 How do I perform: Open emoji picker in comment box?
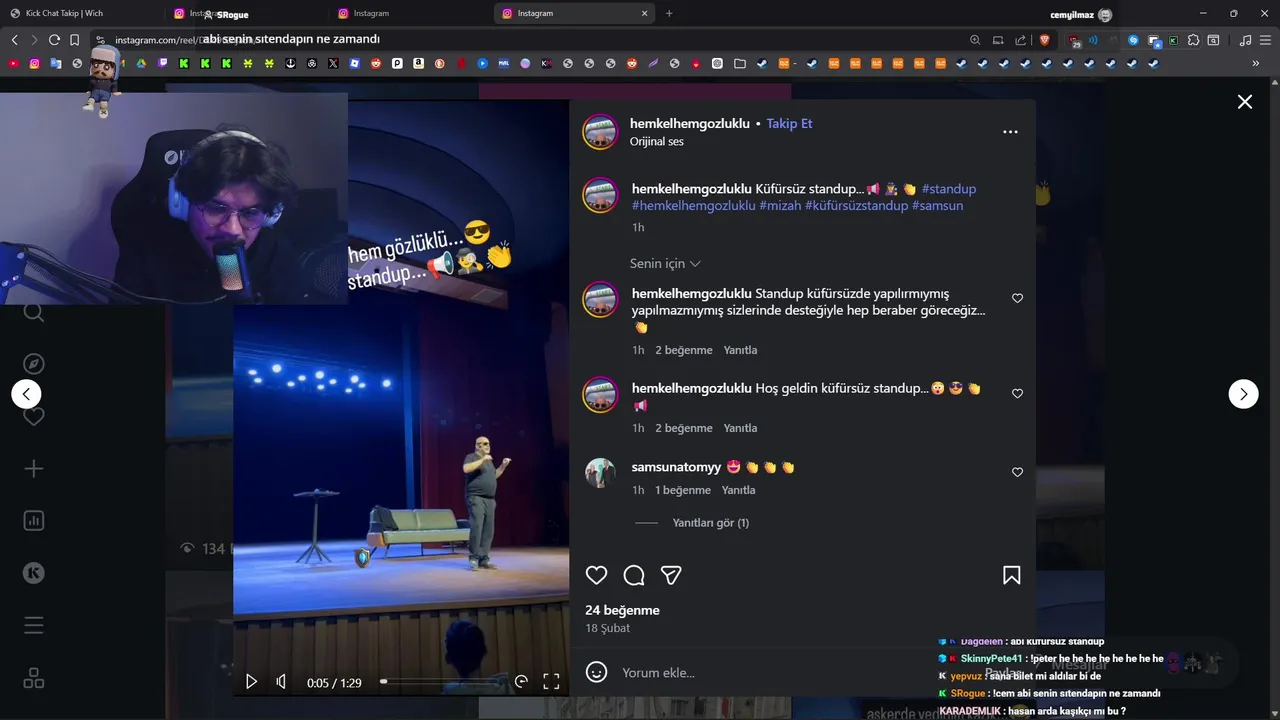pos(597,672)
